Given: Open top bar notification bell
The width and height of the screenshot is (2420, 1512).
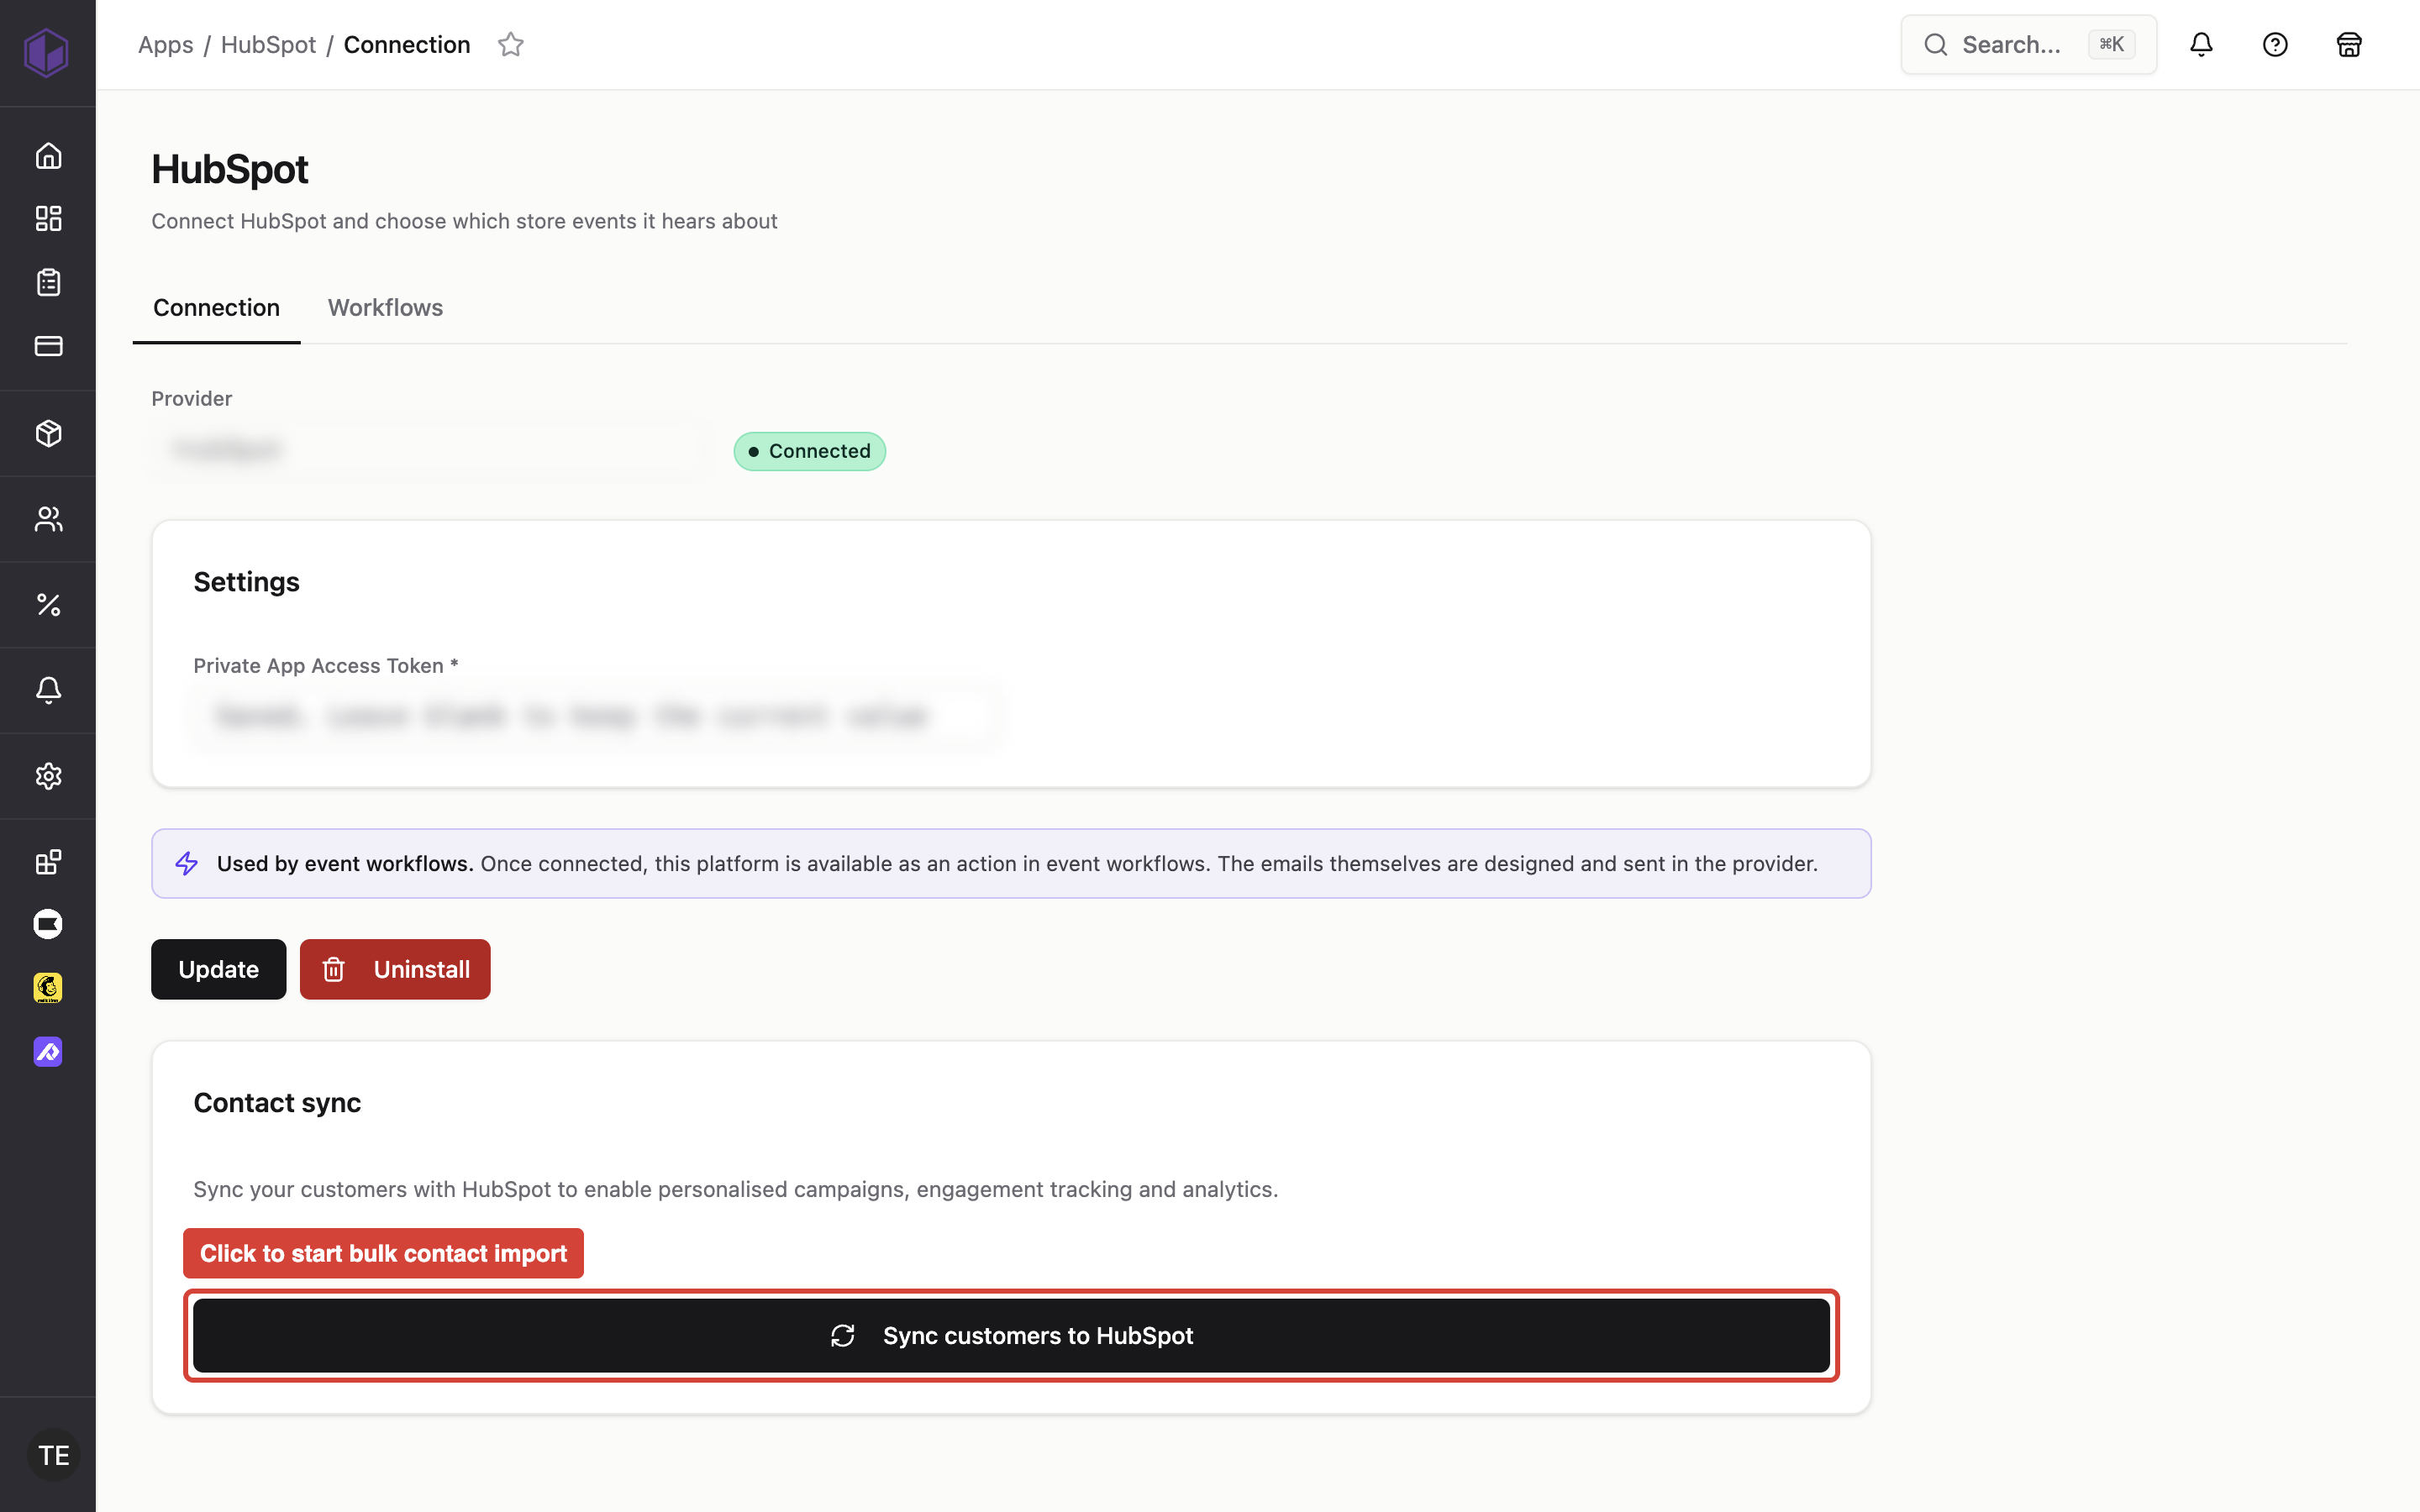Looking at the screenshot, I should click(x=2201, y=44).
